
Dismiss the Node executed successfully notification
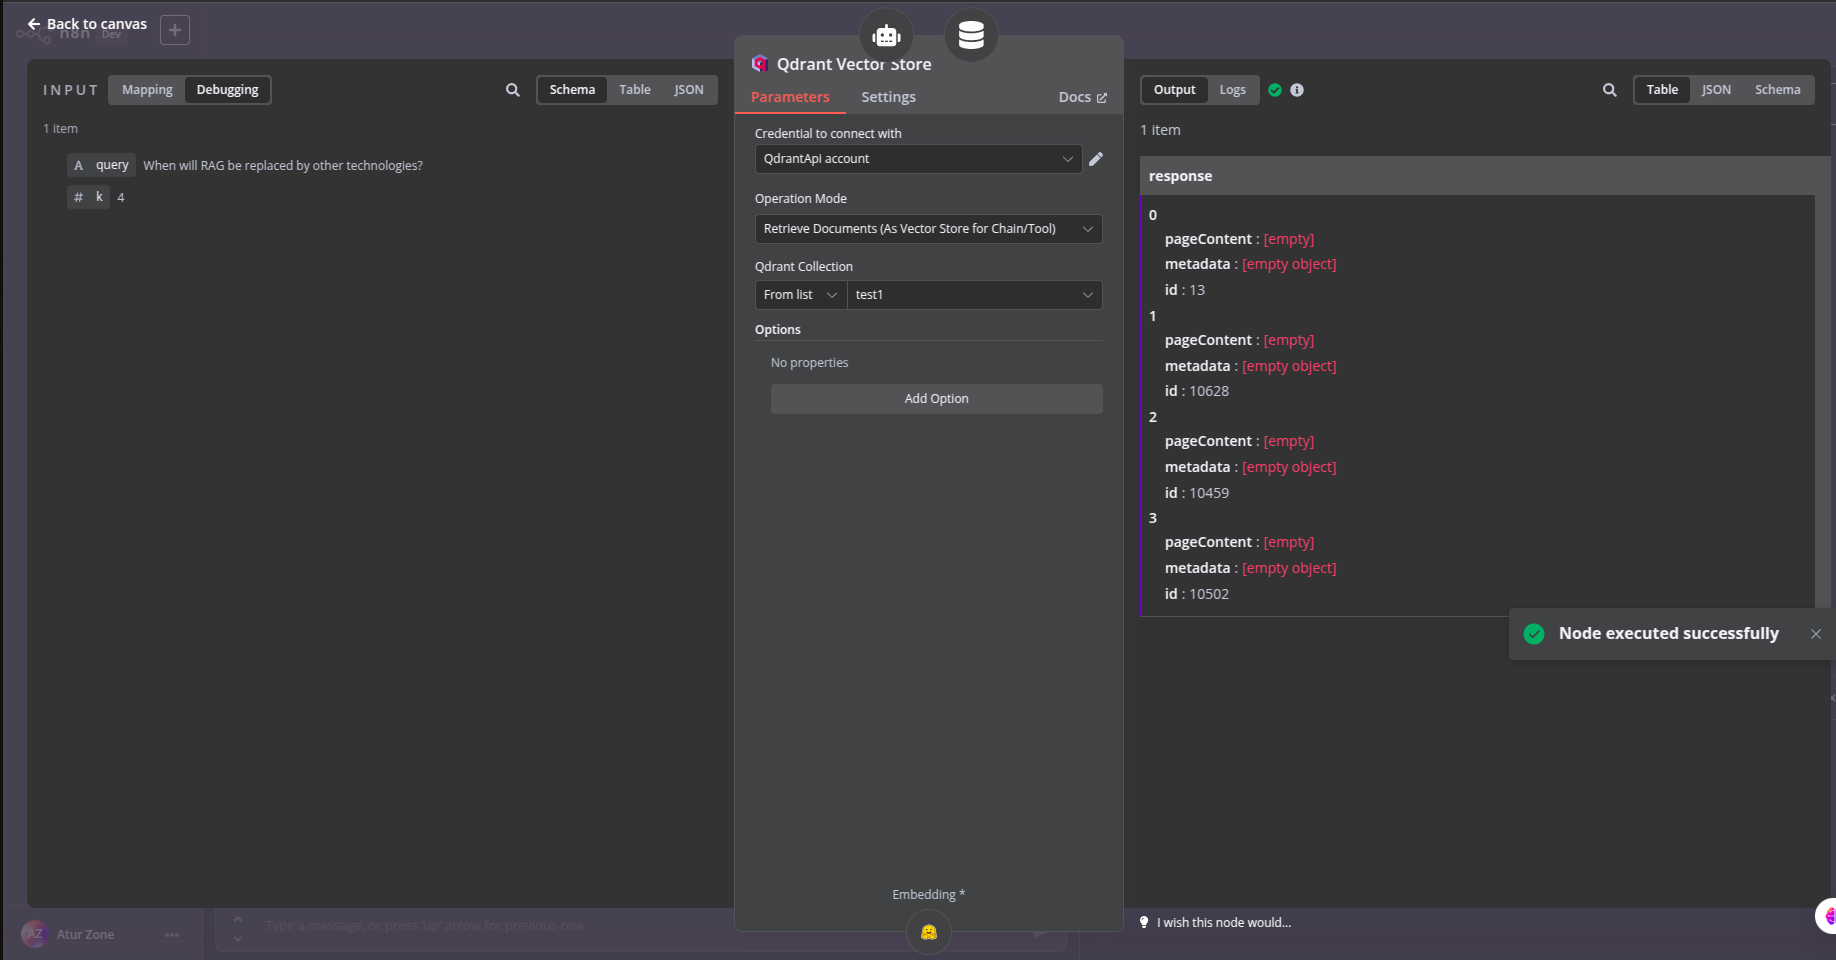coord(1815,634)
